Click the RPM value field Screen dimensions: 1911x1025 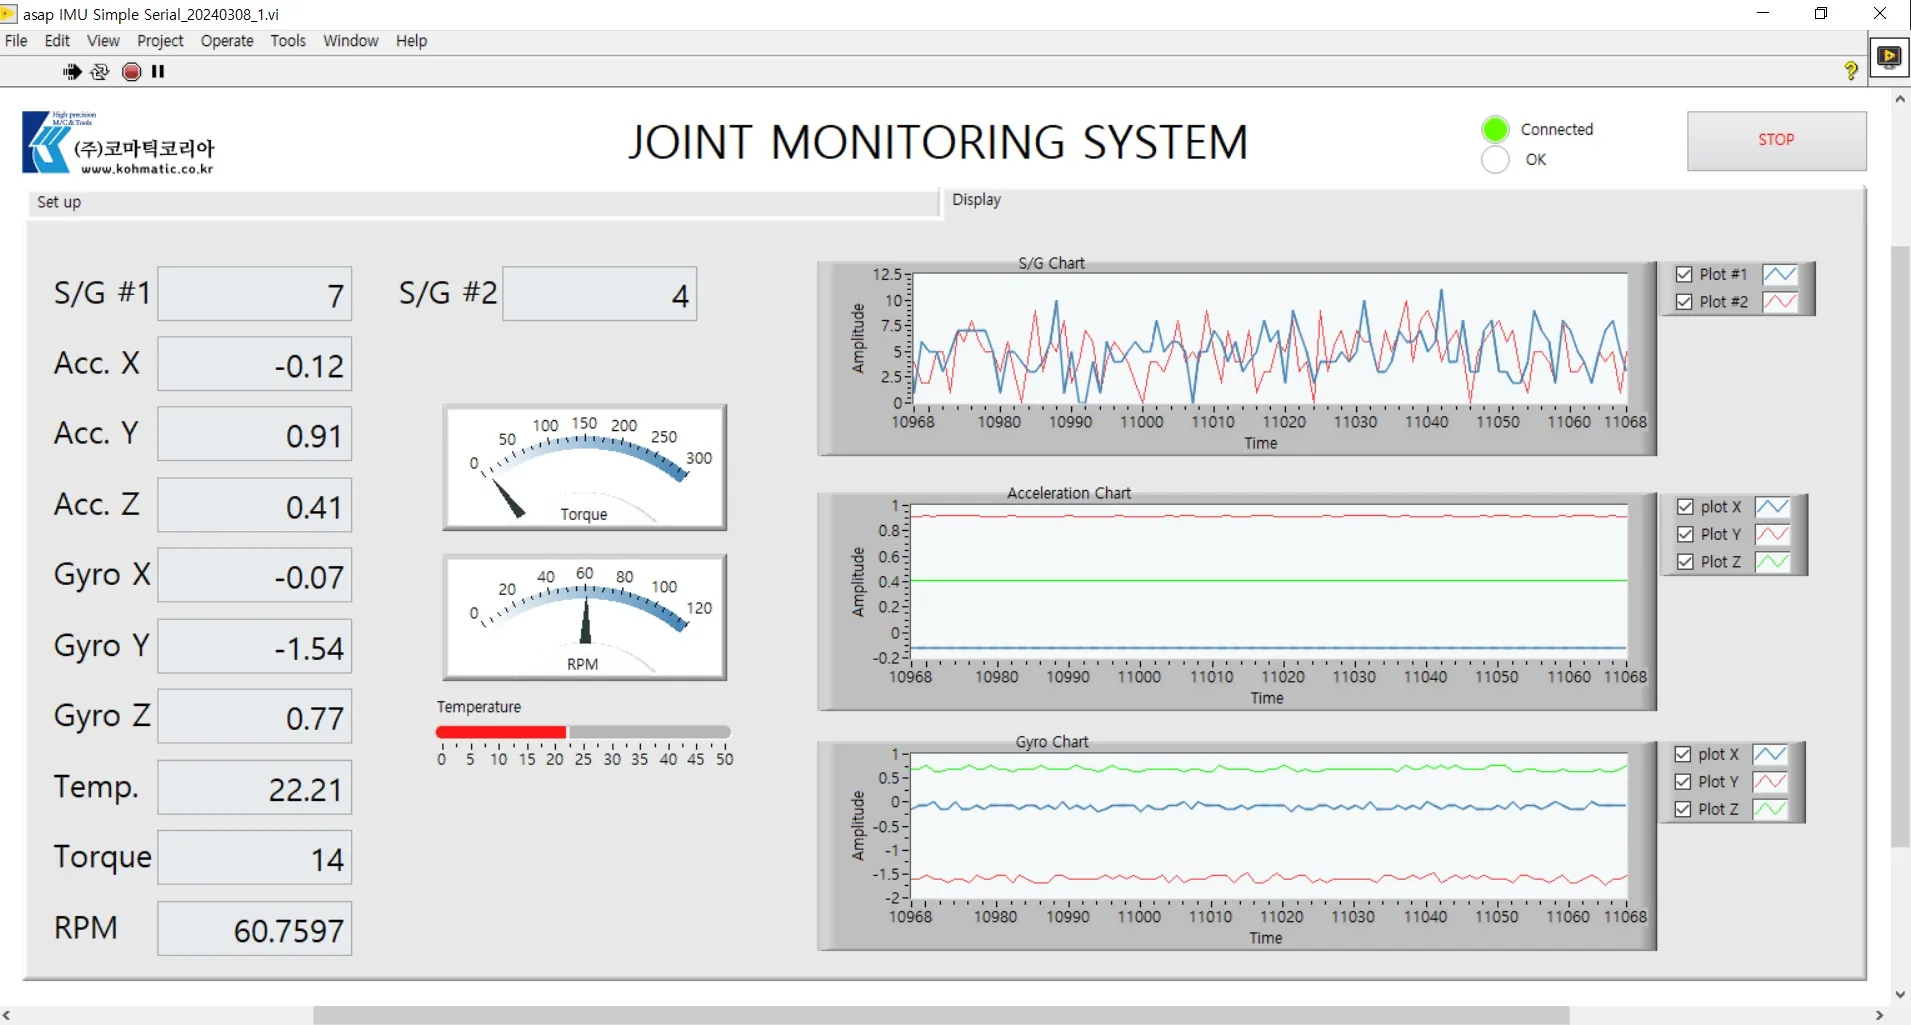[254, 929]
